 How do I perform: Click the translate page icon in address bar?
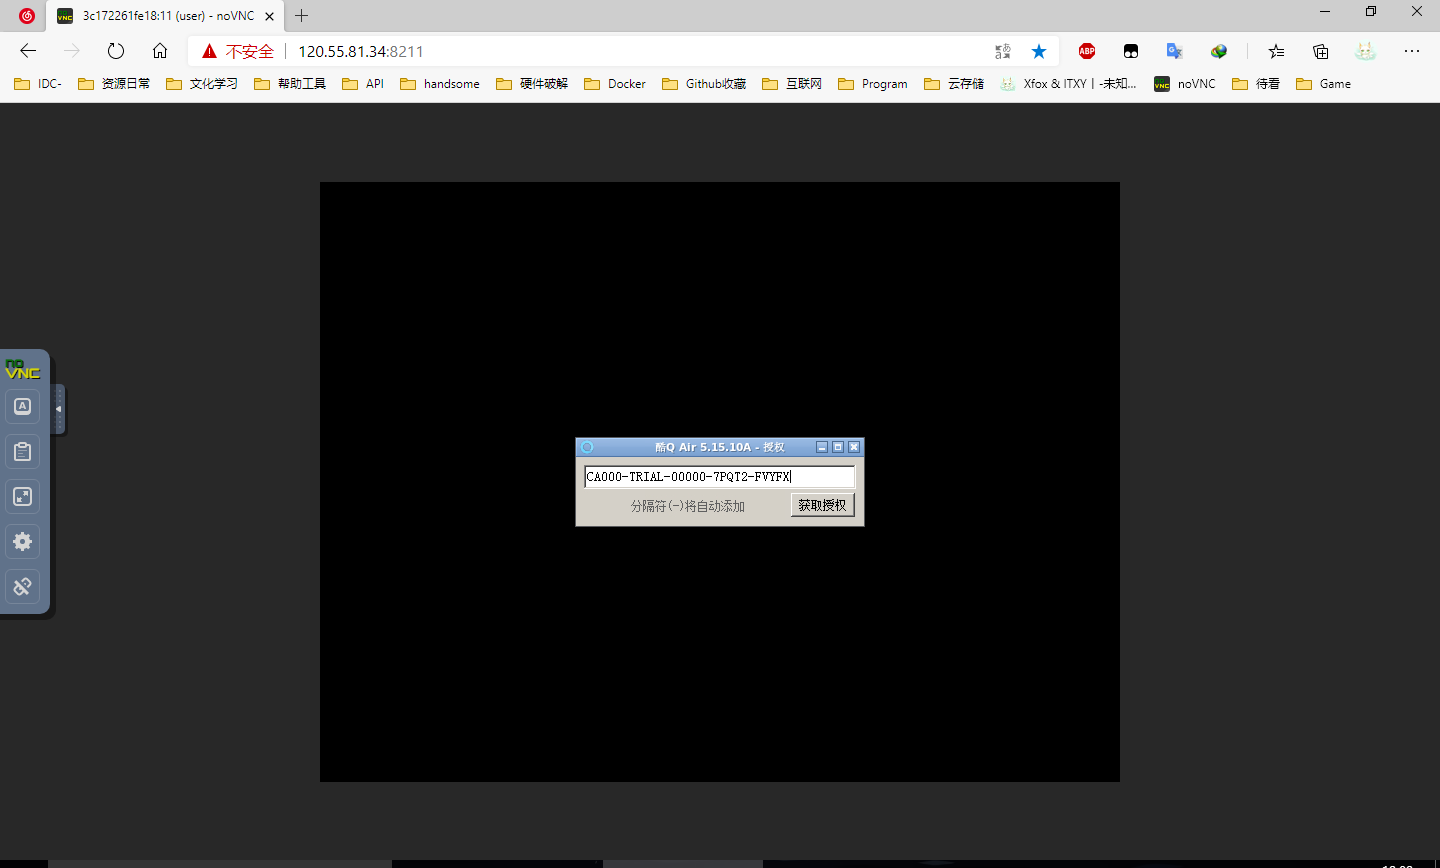(1003, 51)
